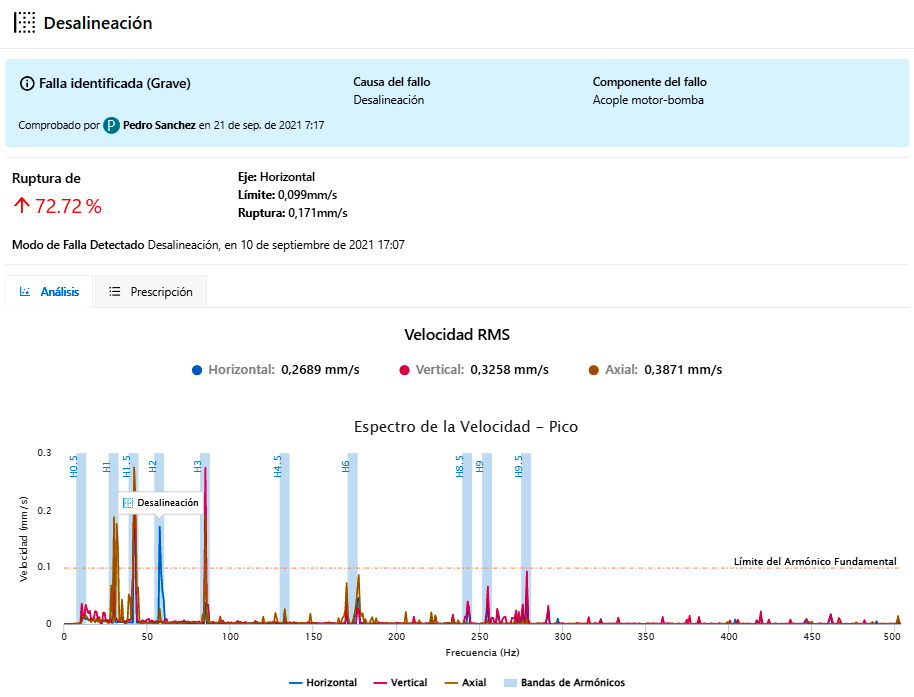Click the brown Axial RMS color dot
914x697 pixels.
tap(594, 370)
